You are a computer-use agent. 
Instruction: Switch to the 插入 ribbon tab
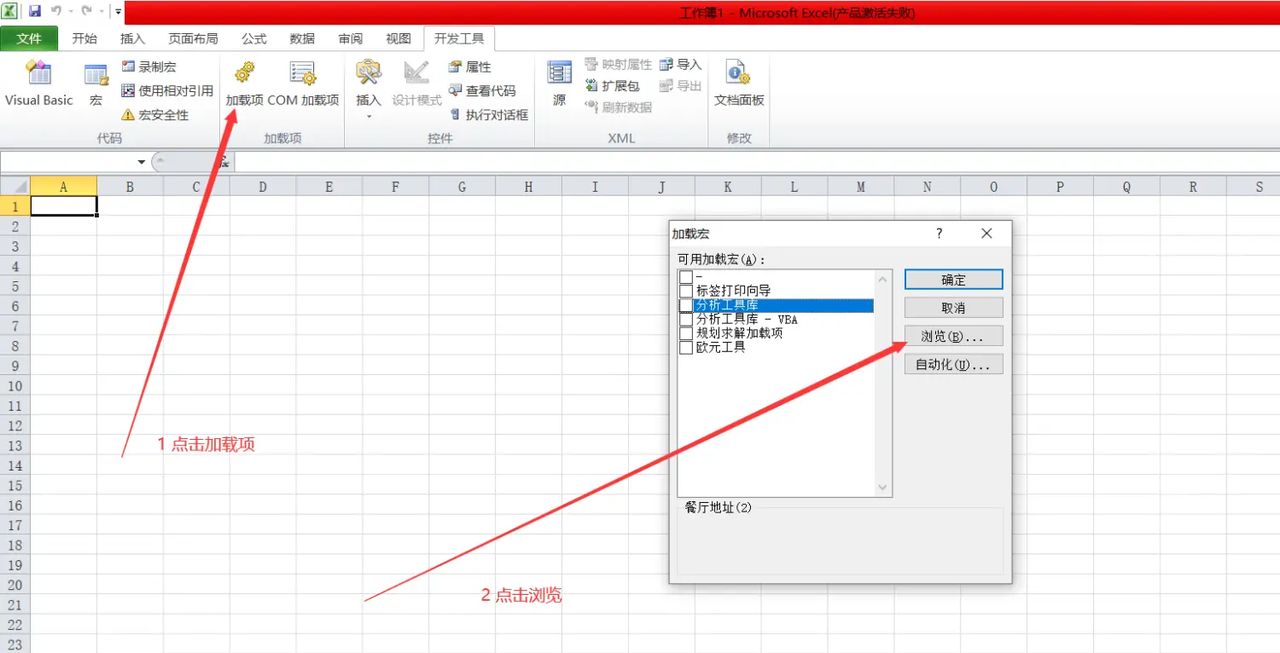coord(132,39)
